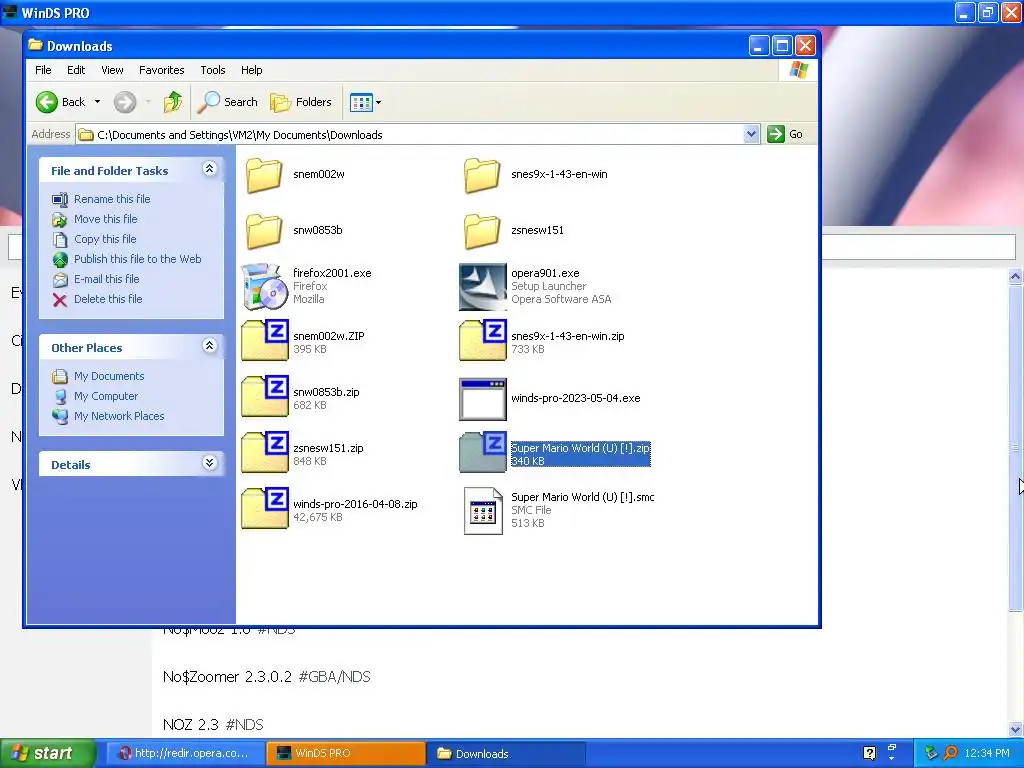Screen dimensions: 1024x768
Task: Open the Help menu
Action: coord(251,70)
